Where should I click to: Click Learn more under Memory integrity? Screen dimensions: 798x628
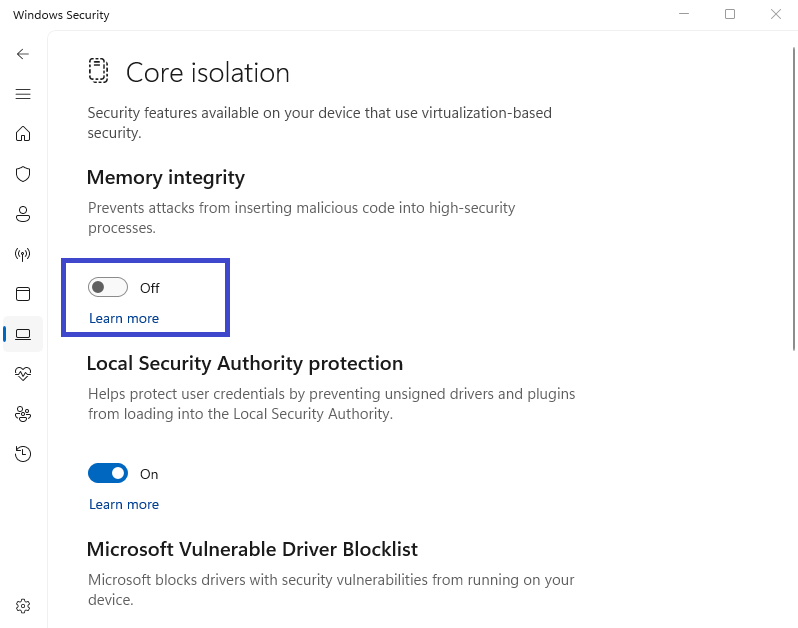click(x=124, y=318)
